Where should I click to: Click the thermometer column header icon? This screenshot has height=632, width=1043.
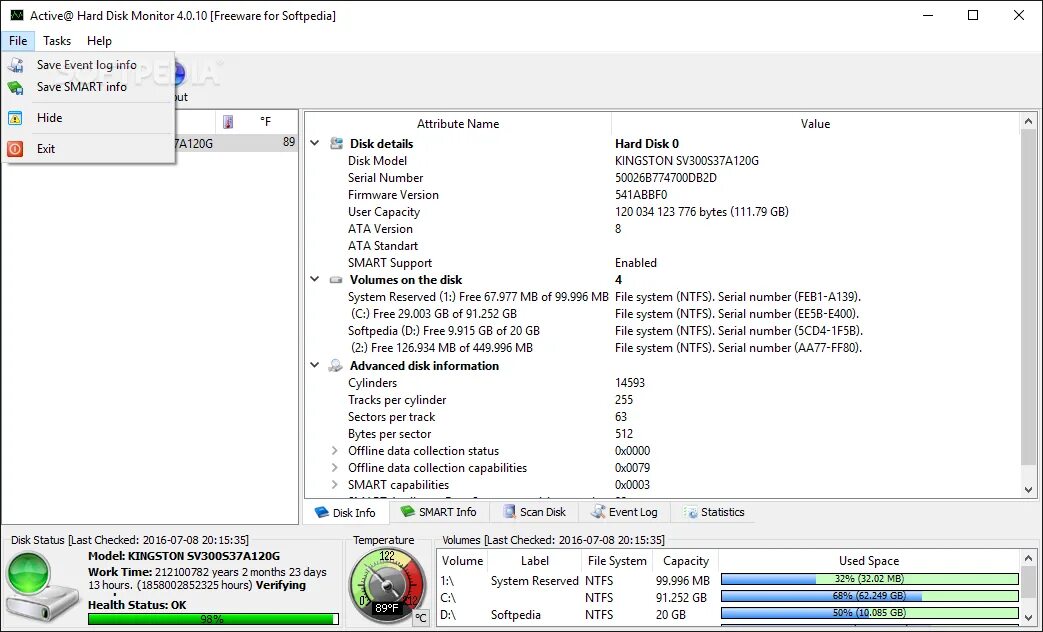click(x=228, y=122)
